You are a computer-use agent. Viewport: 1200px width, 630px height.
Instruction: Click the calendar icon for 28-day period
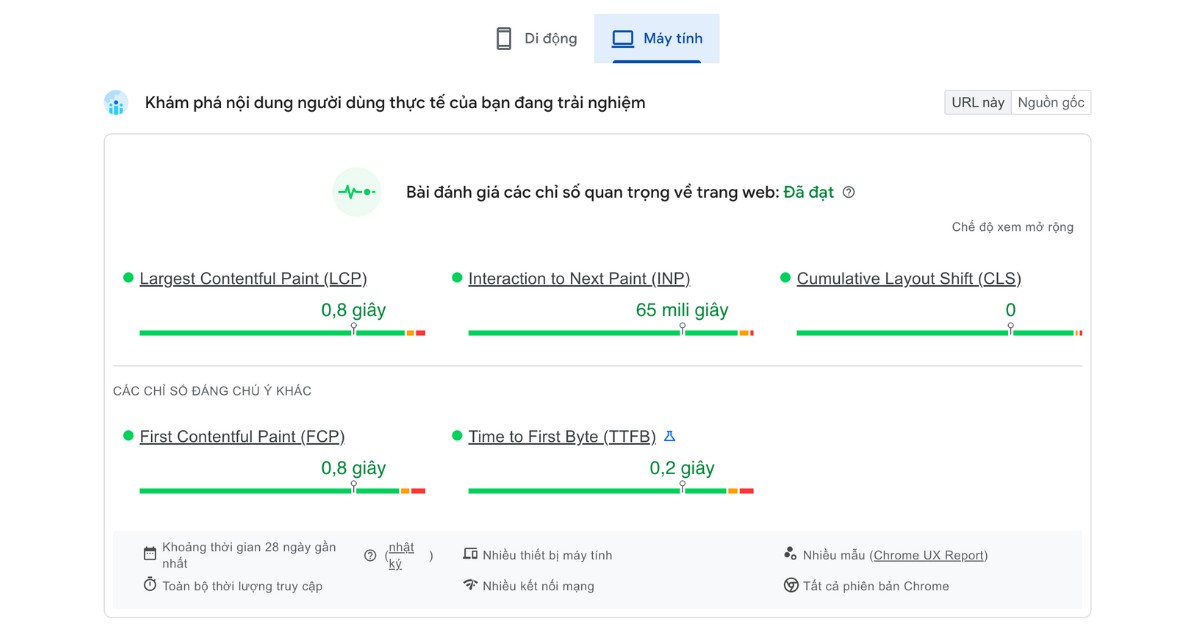pyautogui.click(x=150, y=554)
